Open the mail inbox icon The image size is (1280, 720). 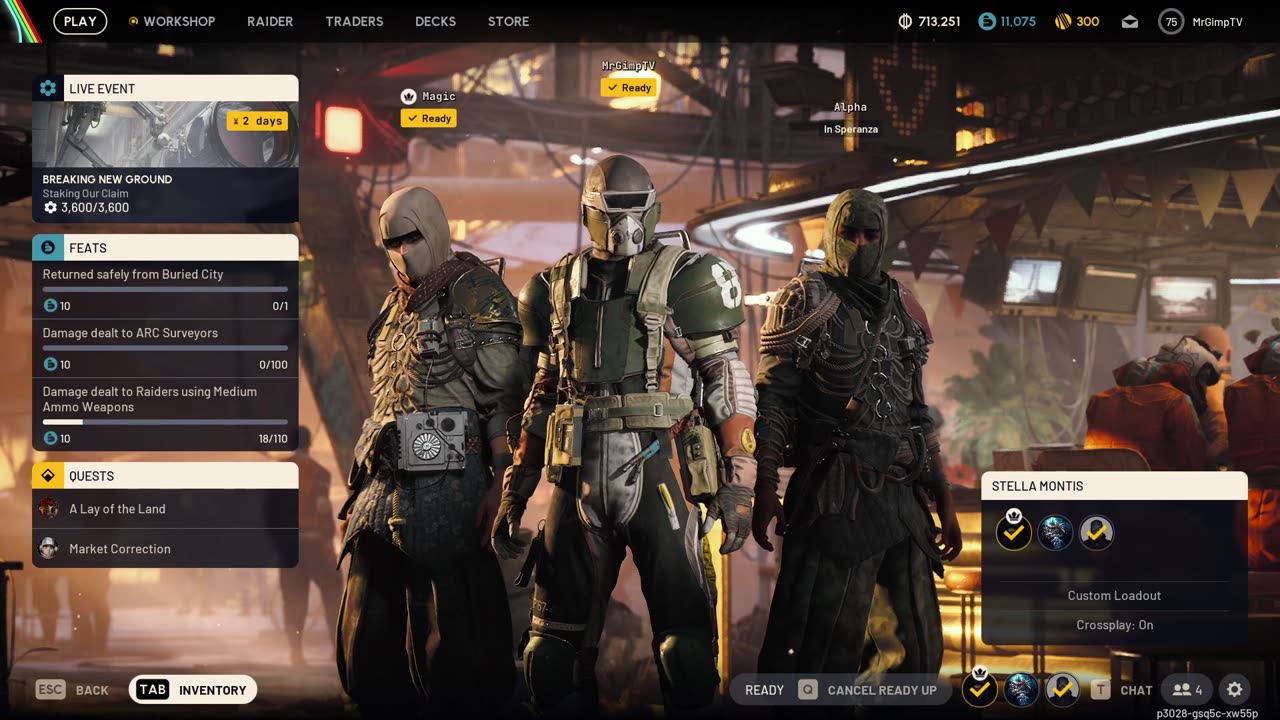tap(1130, 22)
